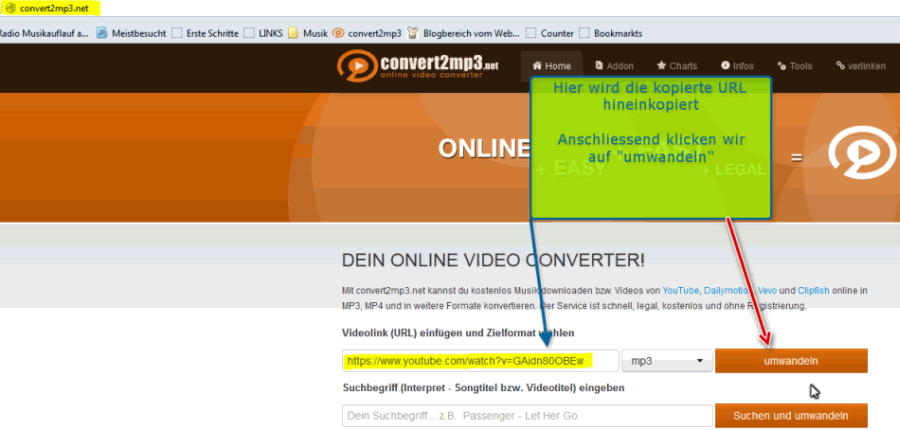Open the Tools menu item
900x430 pixels.
point(794,66)
